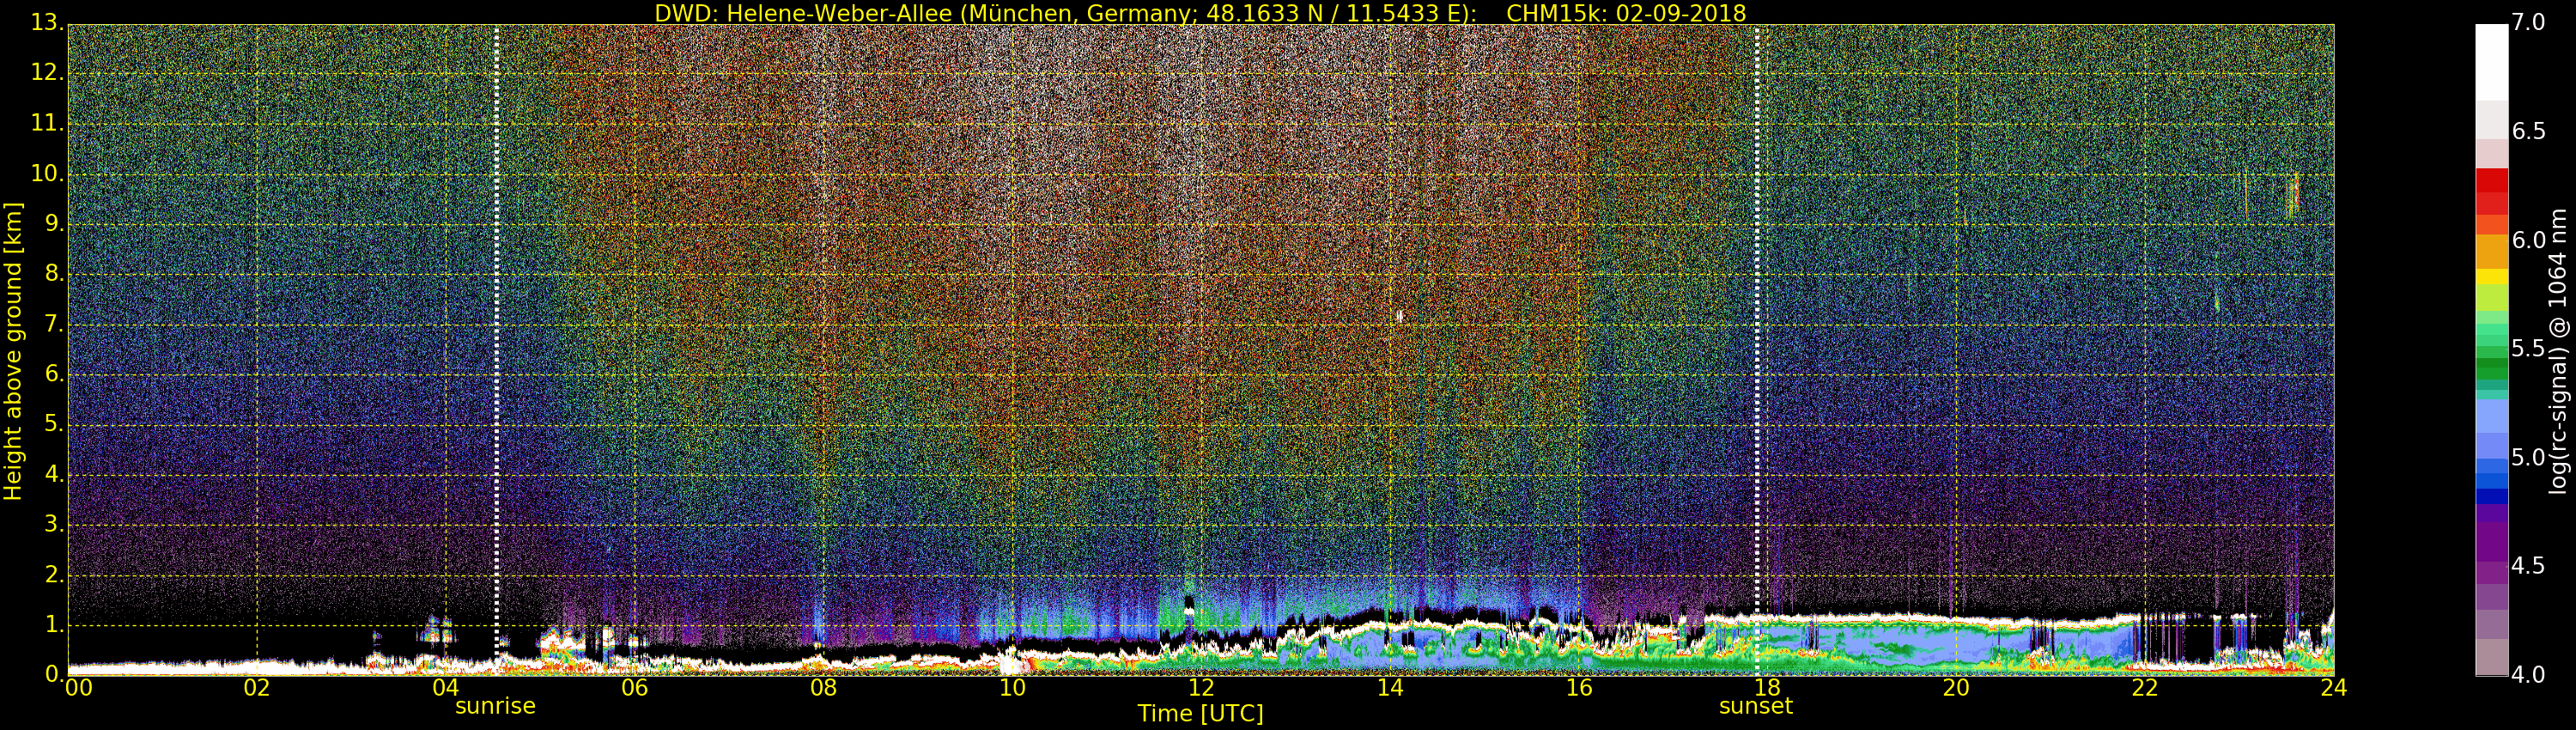Select the sunrise label below the time axis
Viewport: 2576px width, 730px height.
[x=495, y=706]
